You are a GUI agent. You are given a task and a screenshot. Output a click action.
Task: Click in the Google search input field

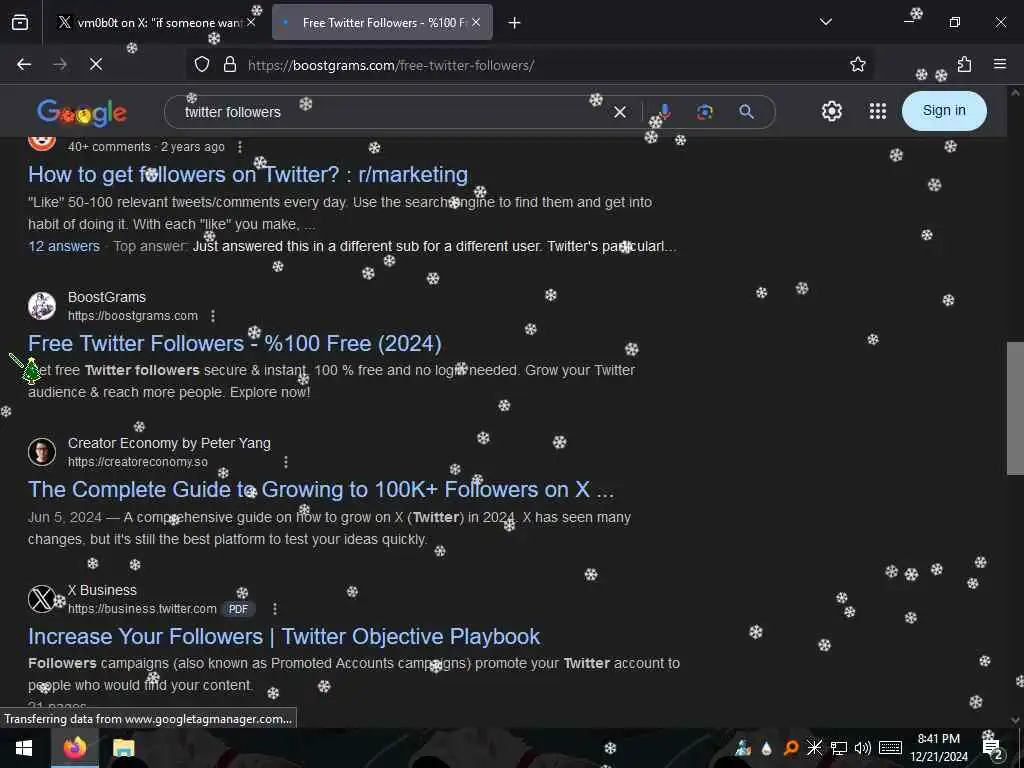point(392,112)
